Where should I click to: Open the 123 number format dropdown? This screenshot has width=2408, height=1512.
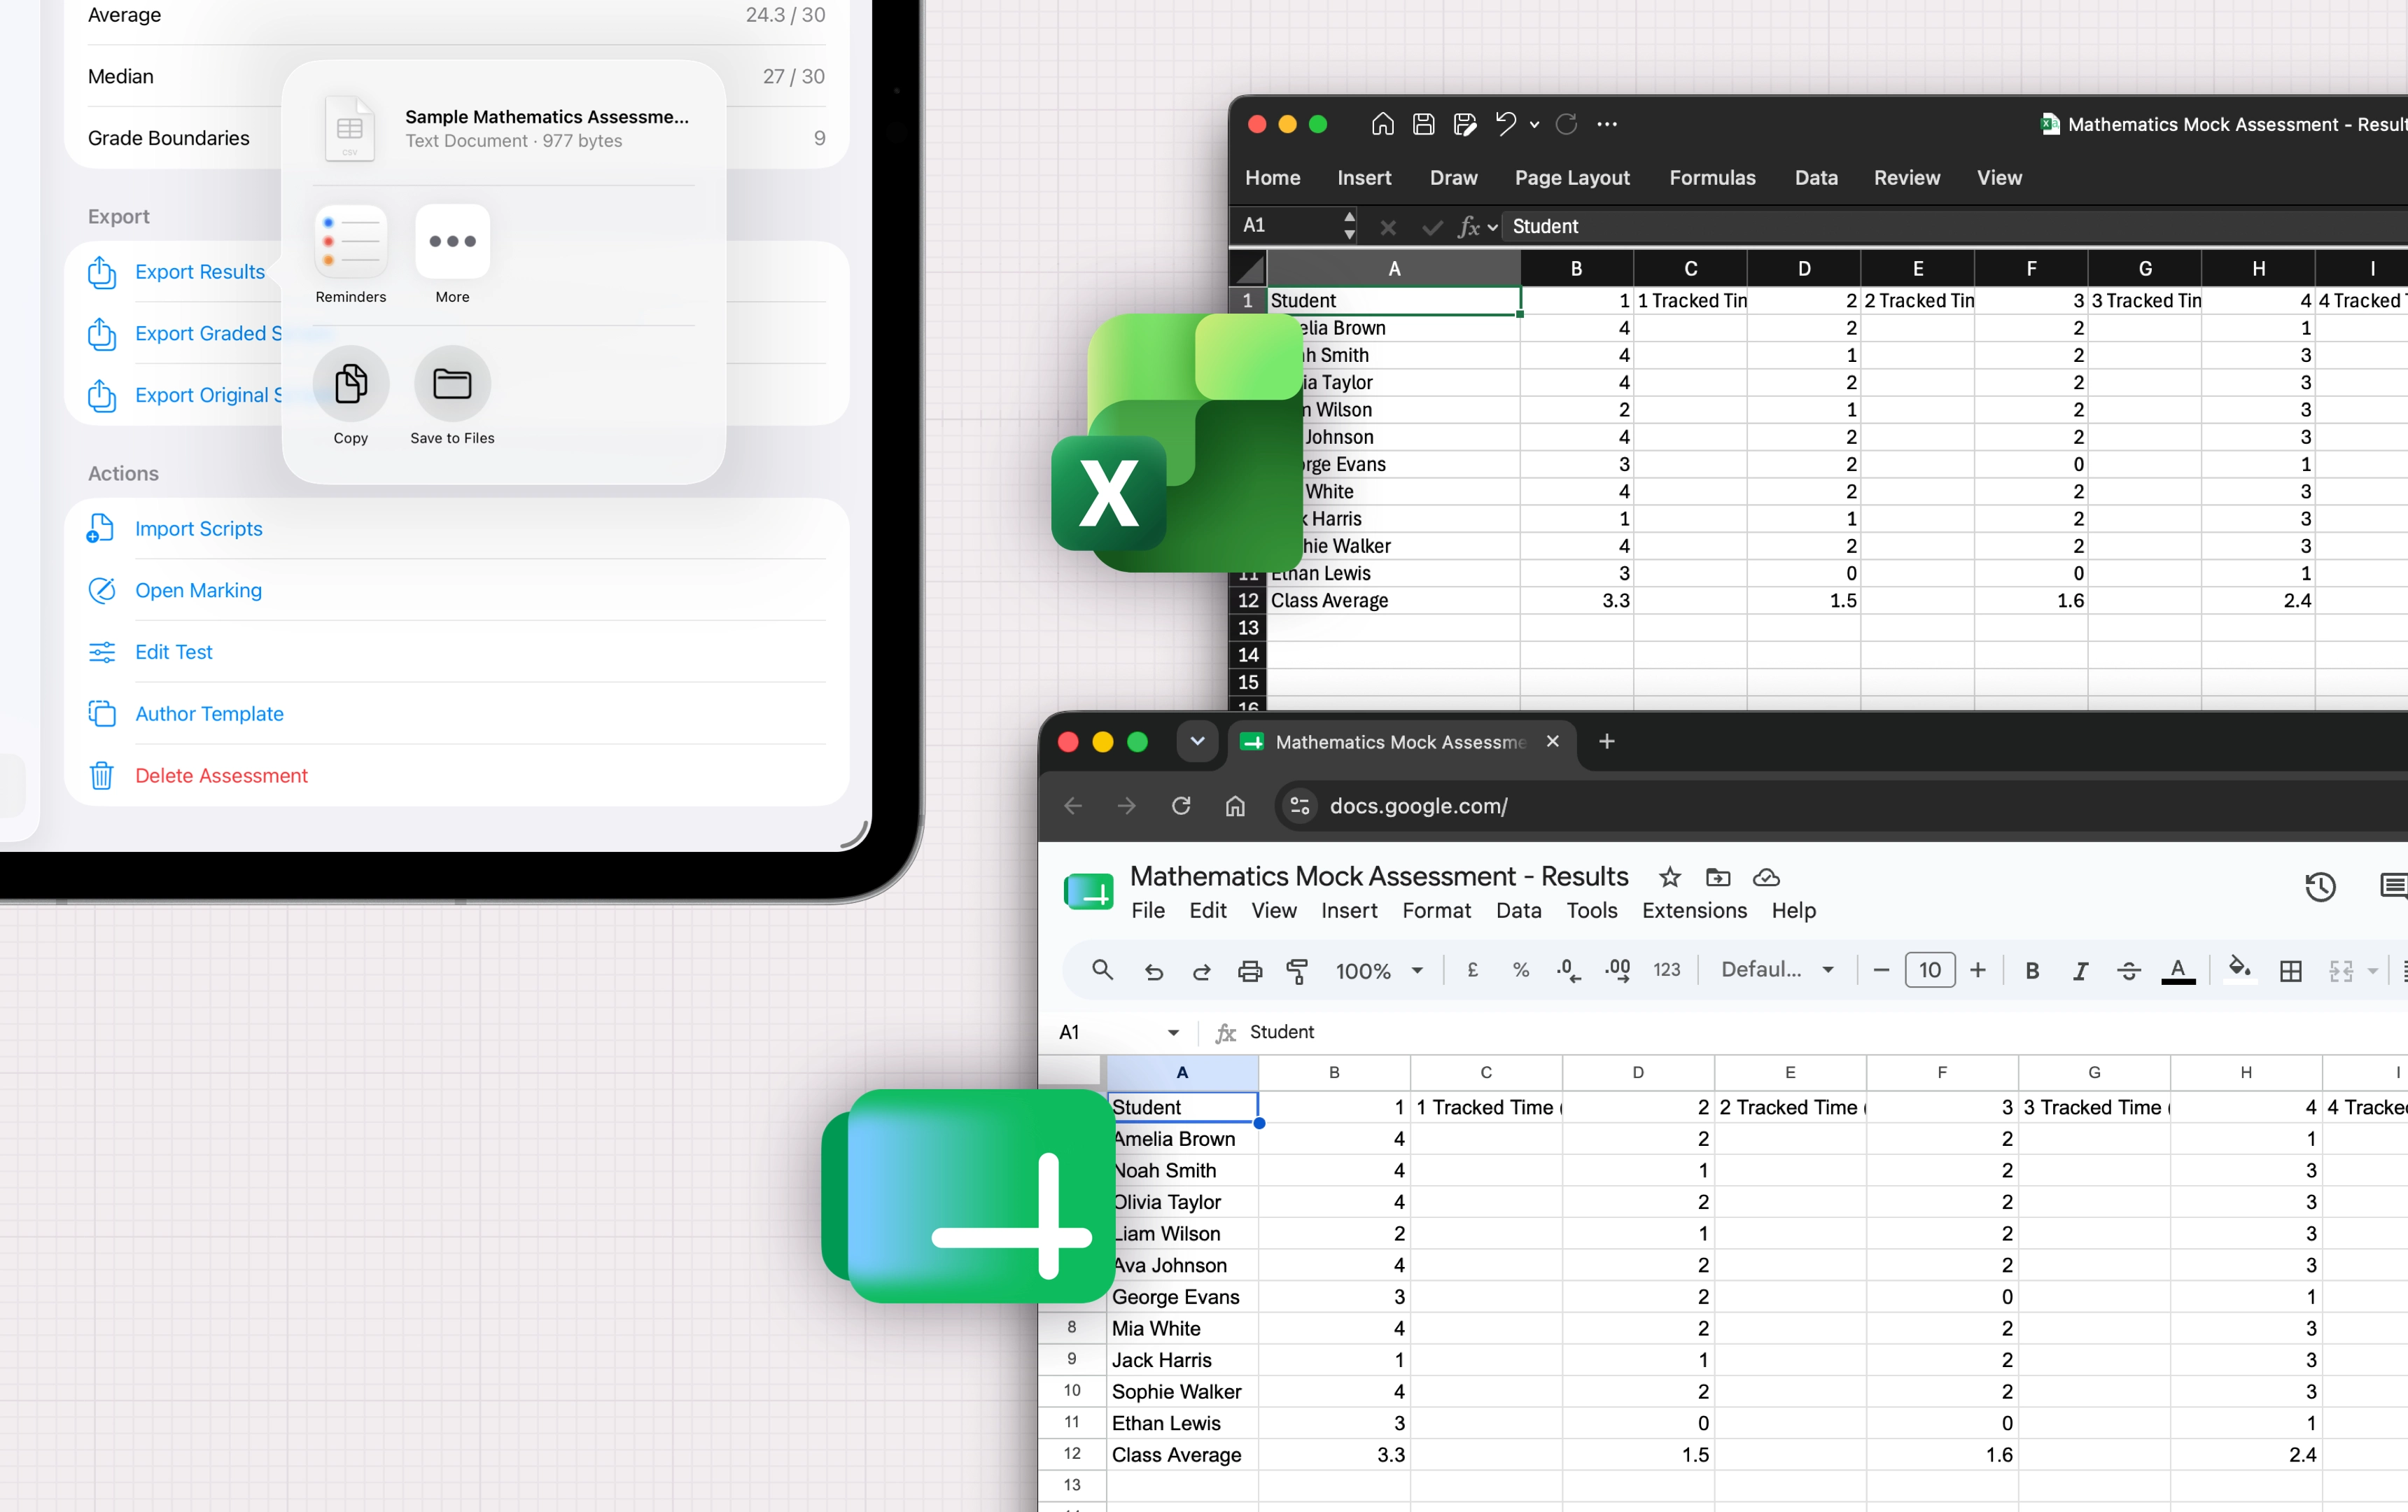(1666, 970)
